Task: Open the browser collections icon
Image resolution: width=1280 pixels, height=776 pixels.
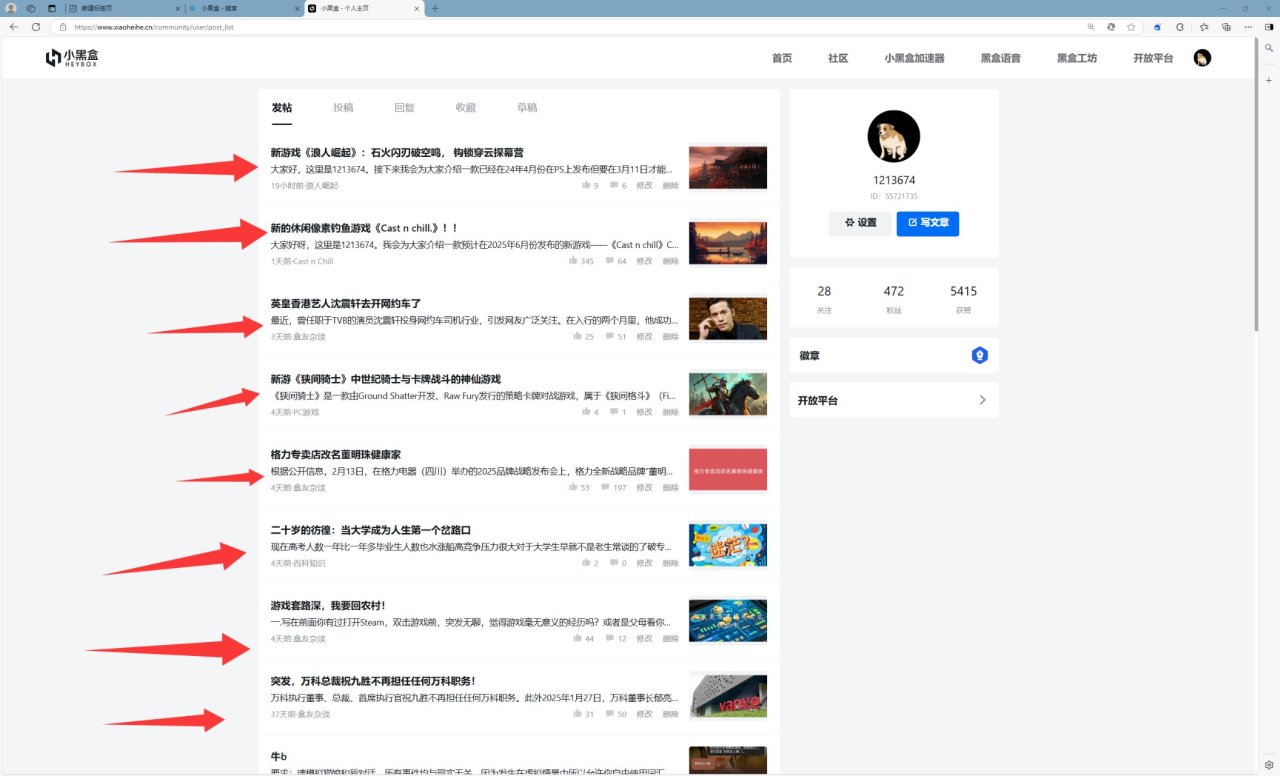Action: point(1226,27)
